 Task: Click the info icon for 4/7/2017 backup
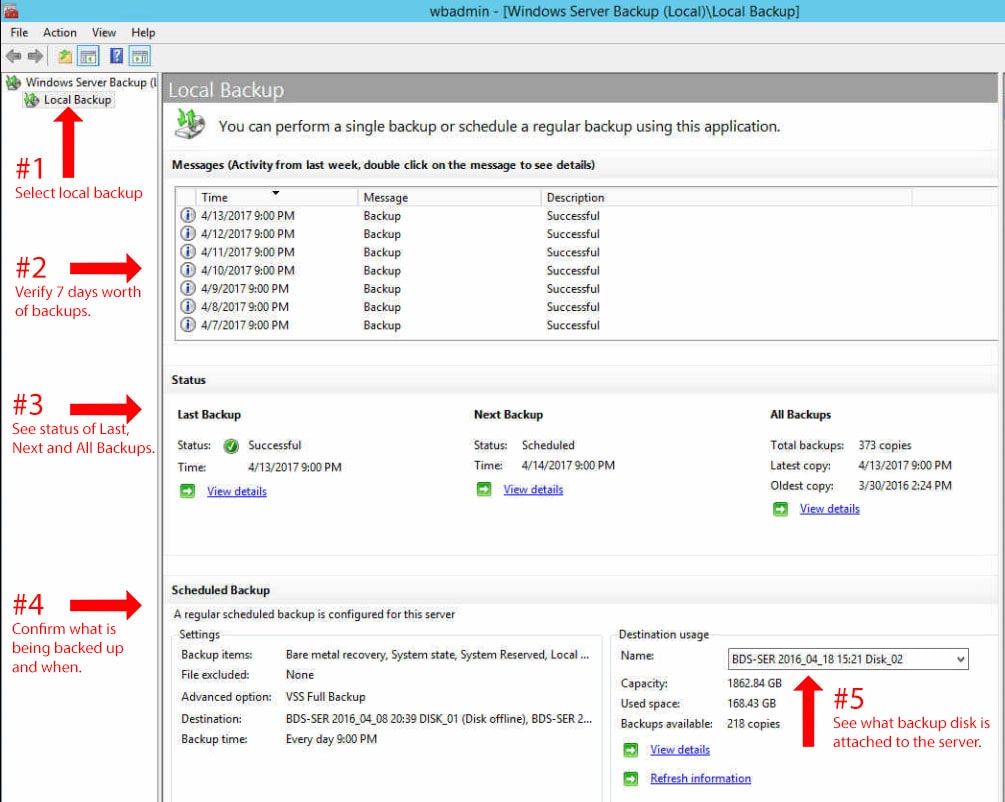coord(187,325)
